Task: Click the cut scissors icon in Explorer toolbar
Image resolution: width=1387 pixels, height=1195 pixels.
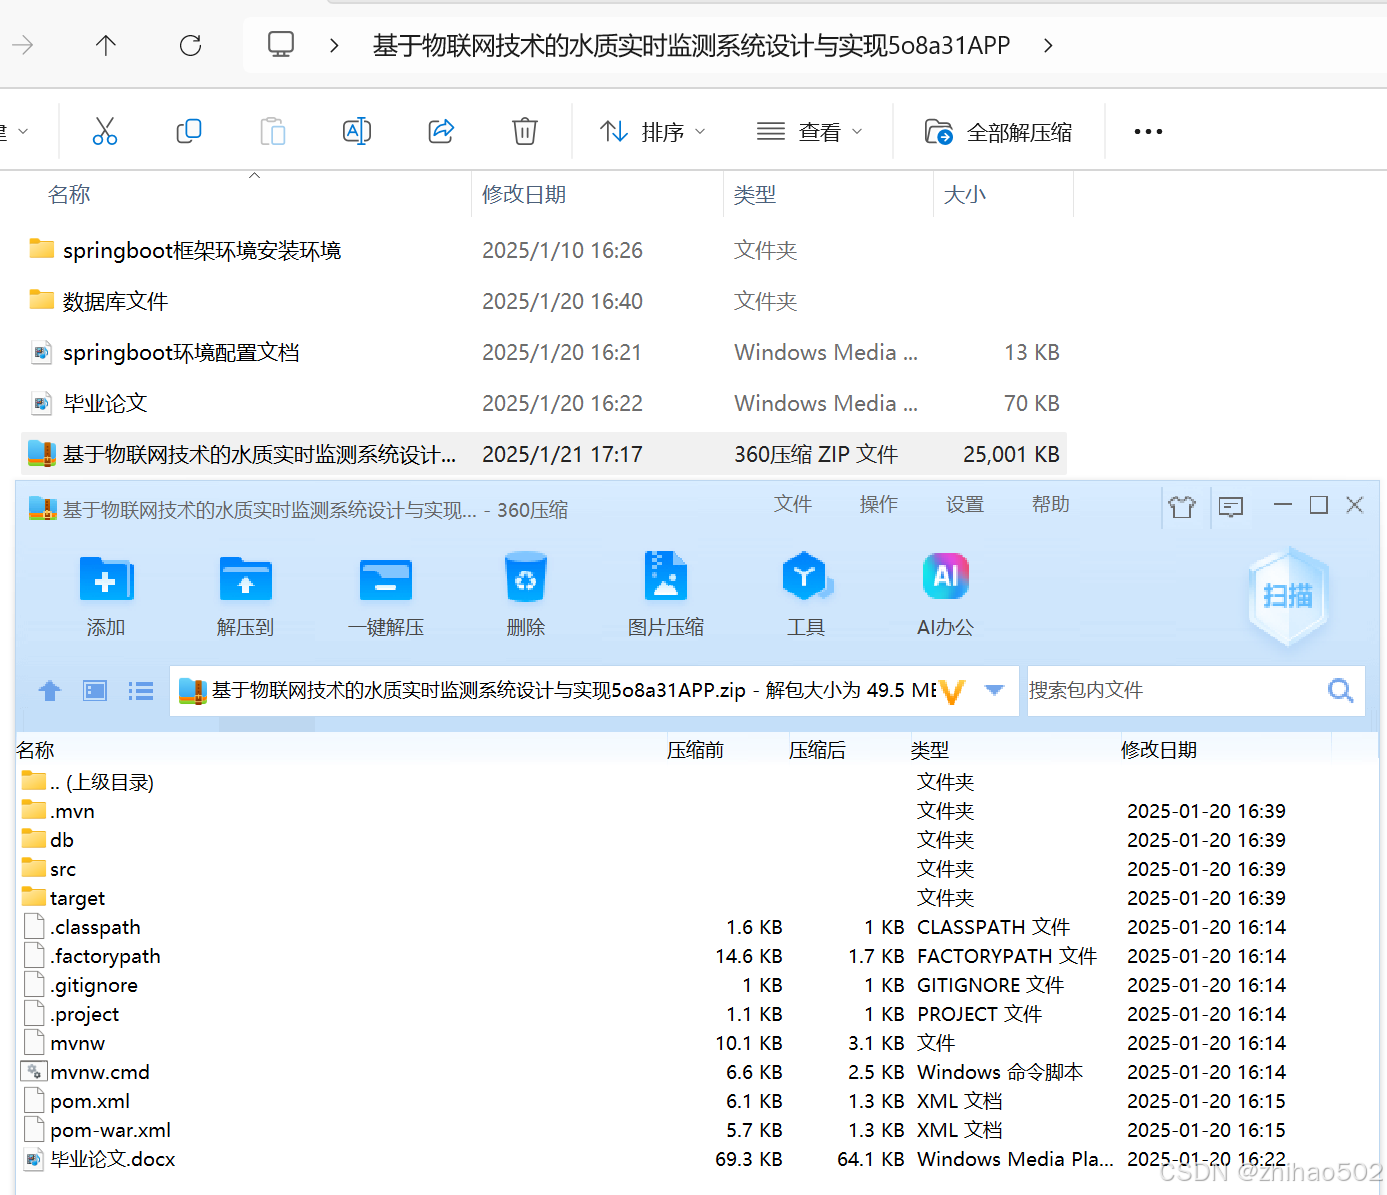Action: click(x=105, y=131)
